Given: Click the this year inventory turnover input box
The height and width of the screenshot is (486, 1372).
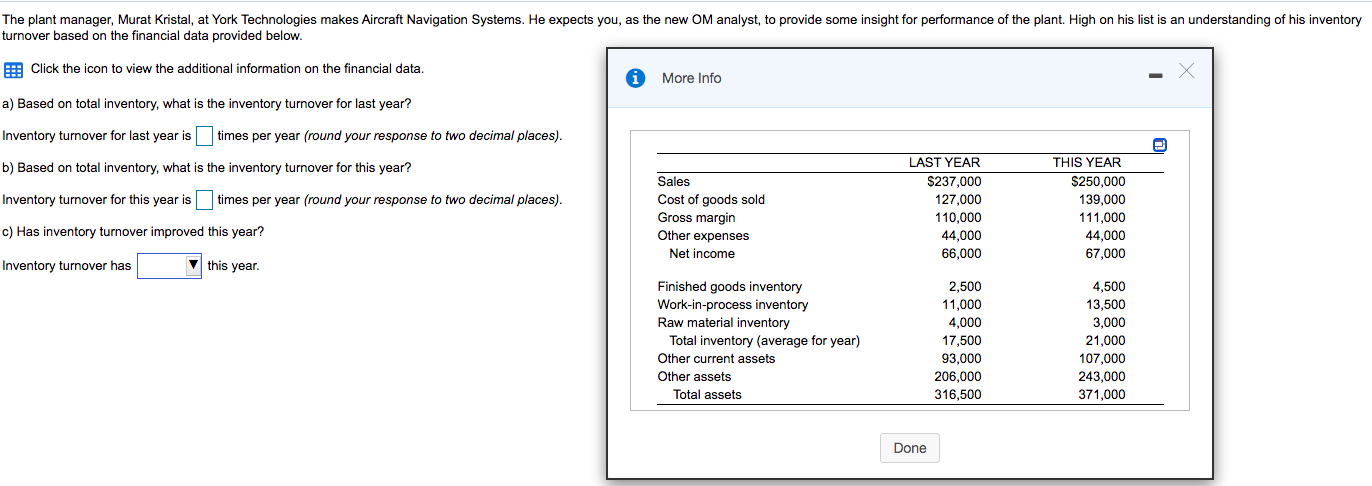Looking at the screenshot, I should tap(204, 200).
